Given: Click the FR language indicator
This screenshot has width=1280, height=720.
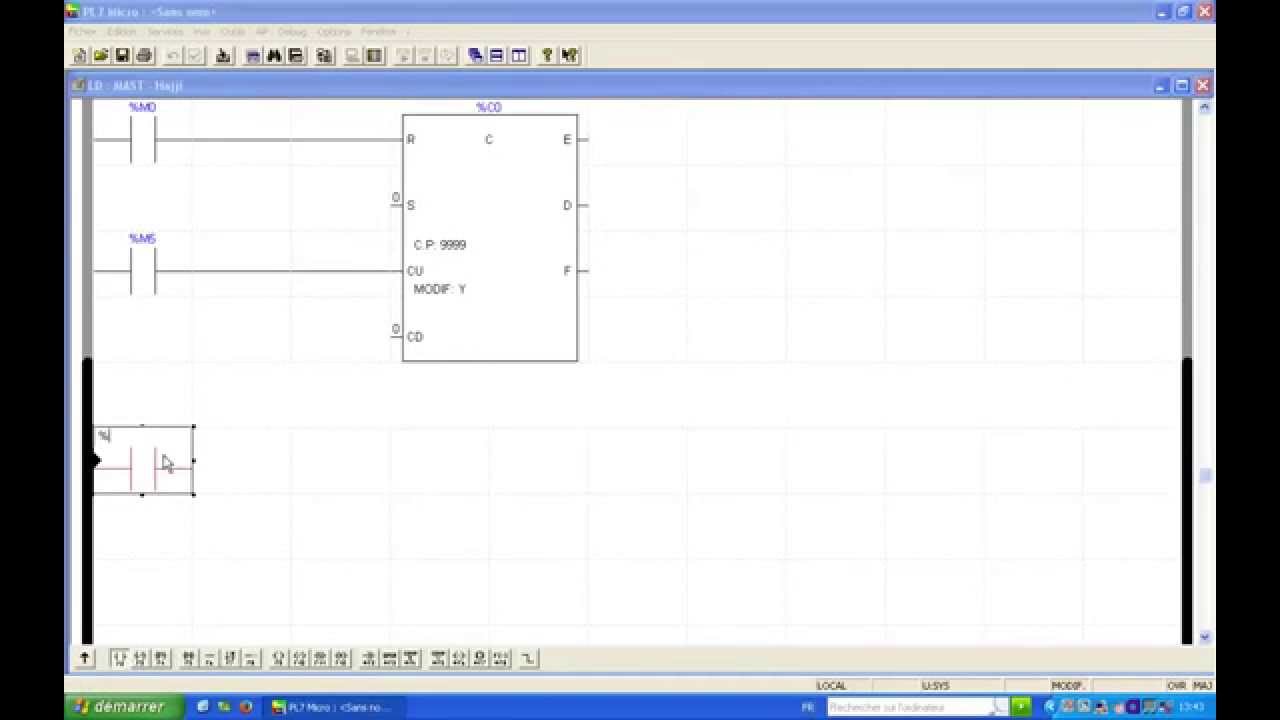Looking at the screenshot, I should (808, 707).
